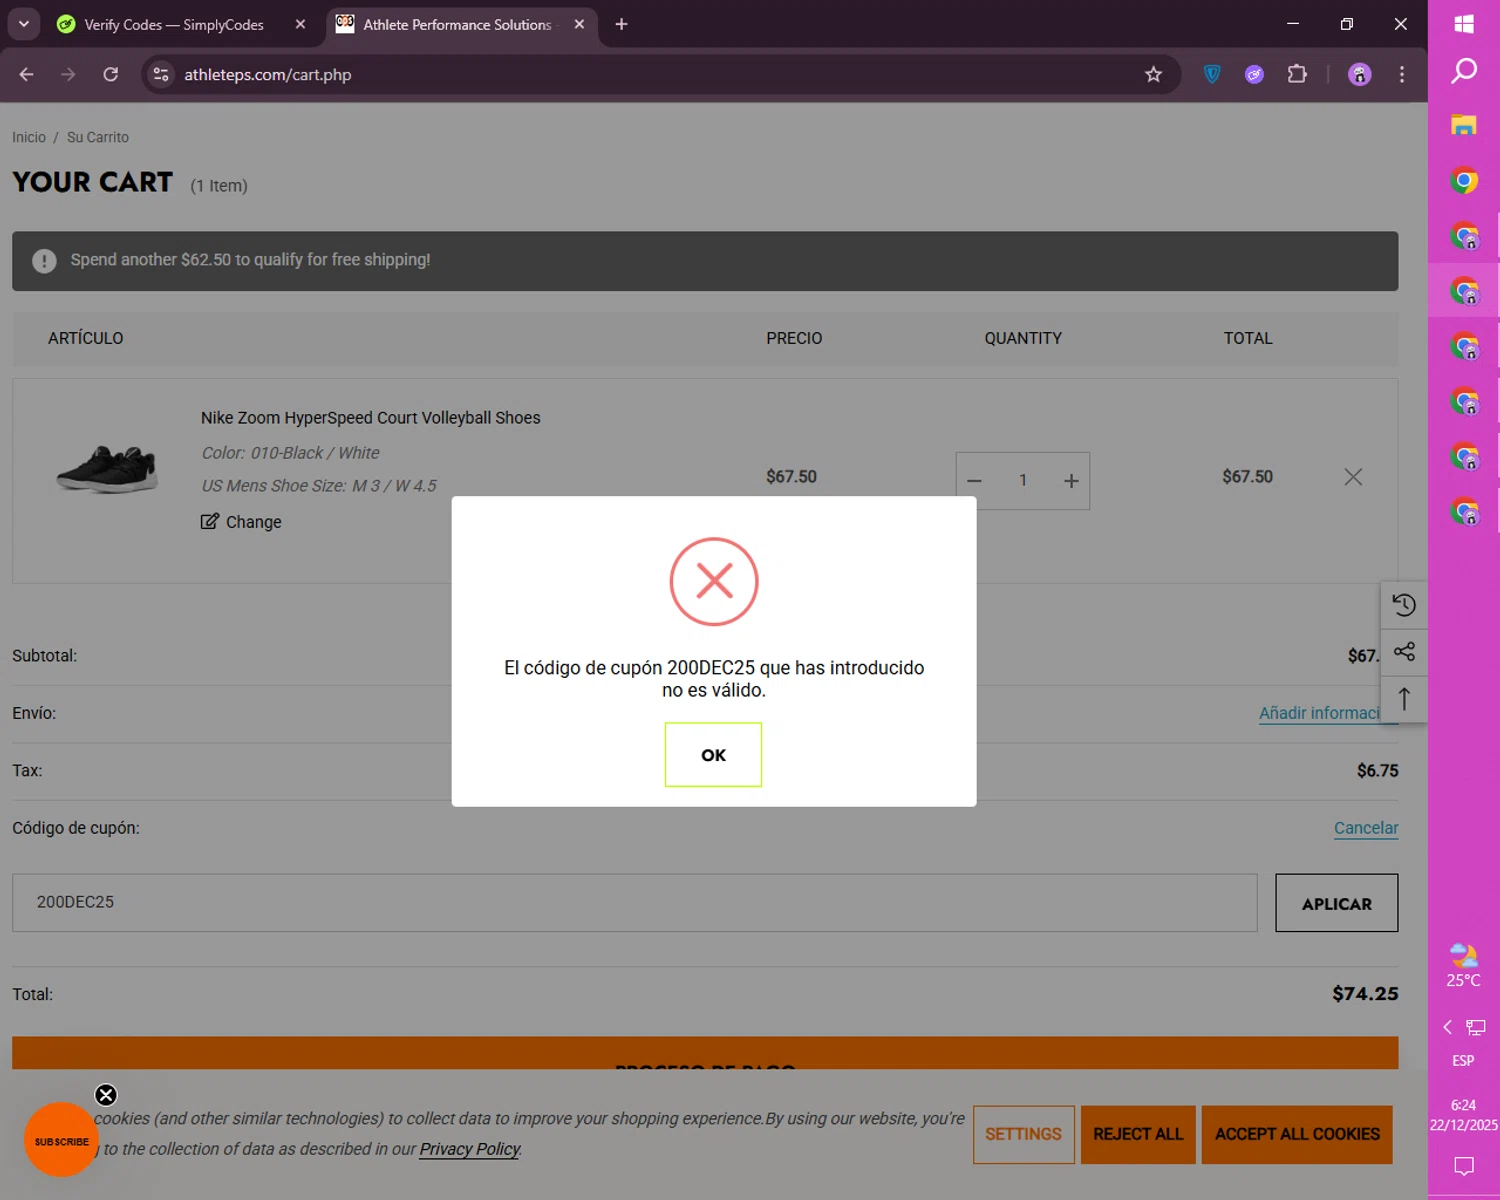Change Nike shoe options
This screenshot has width=1500, height=1200.
point(241,522)
